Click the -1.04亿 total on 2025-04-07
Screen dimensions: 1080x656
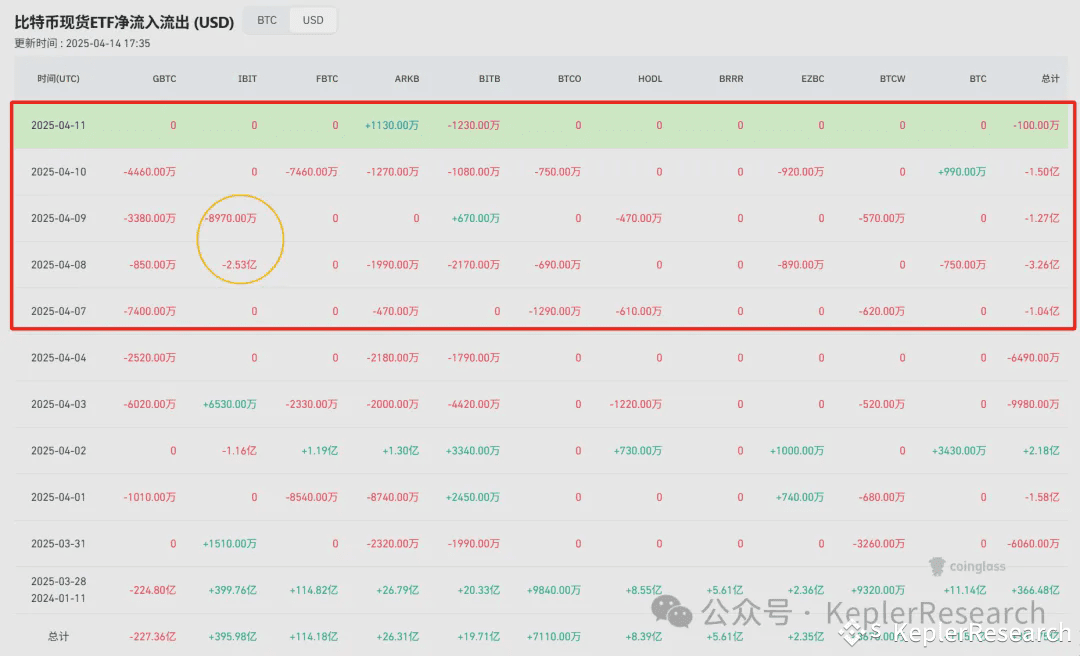pyautogui.click(x=1041, y=311)
